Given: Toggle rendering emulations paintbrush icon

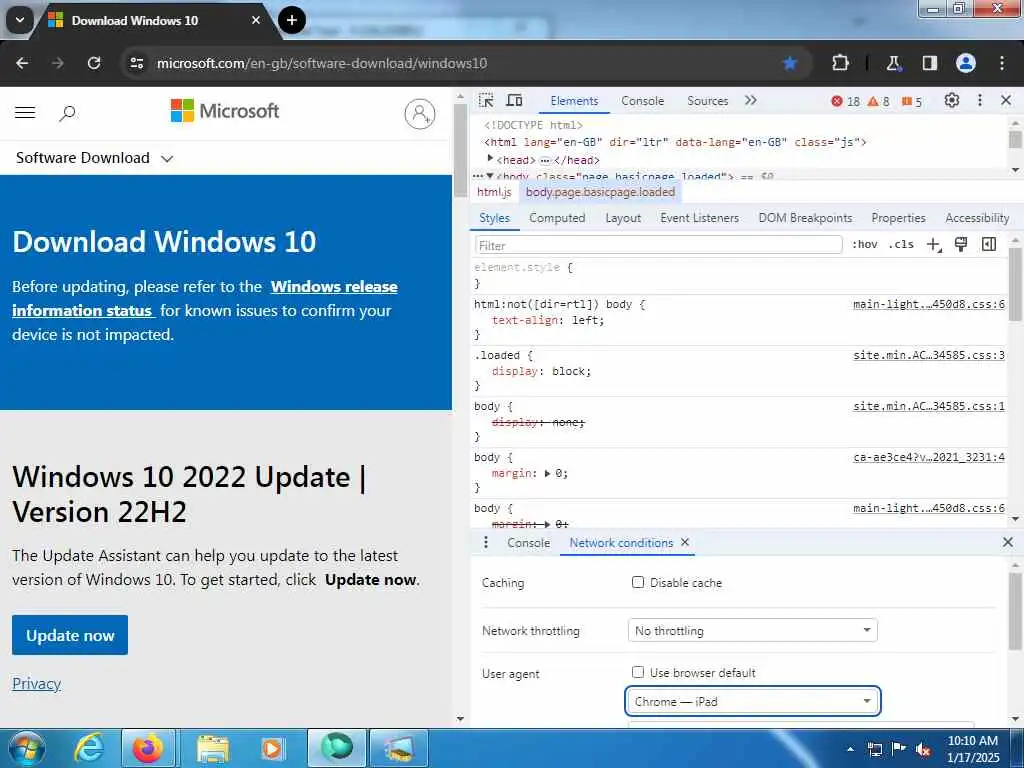Looking at the screenshot, I should [961, 244].
